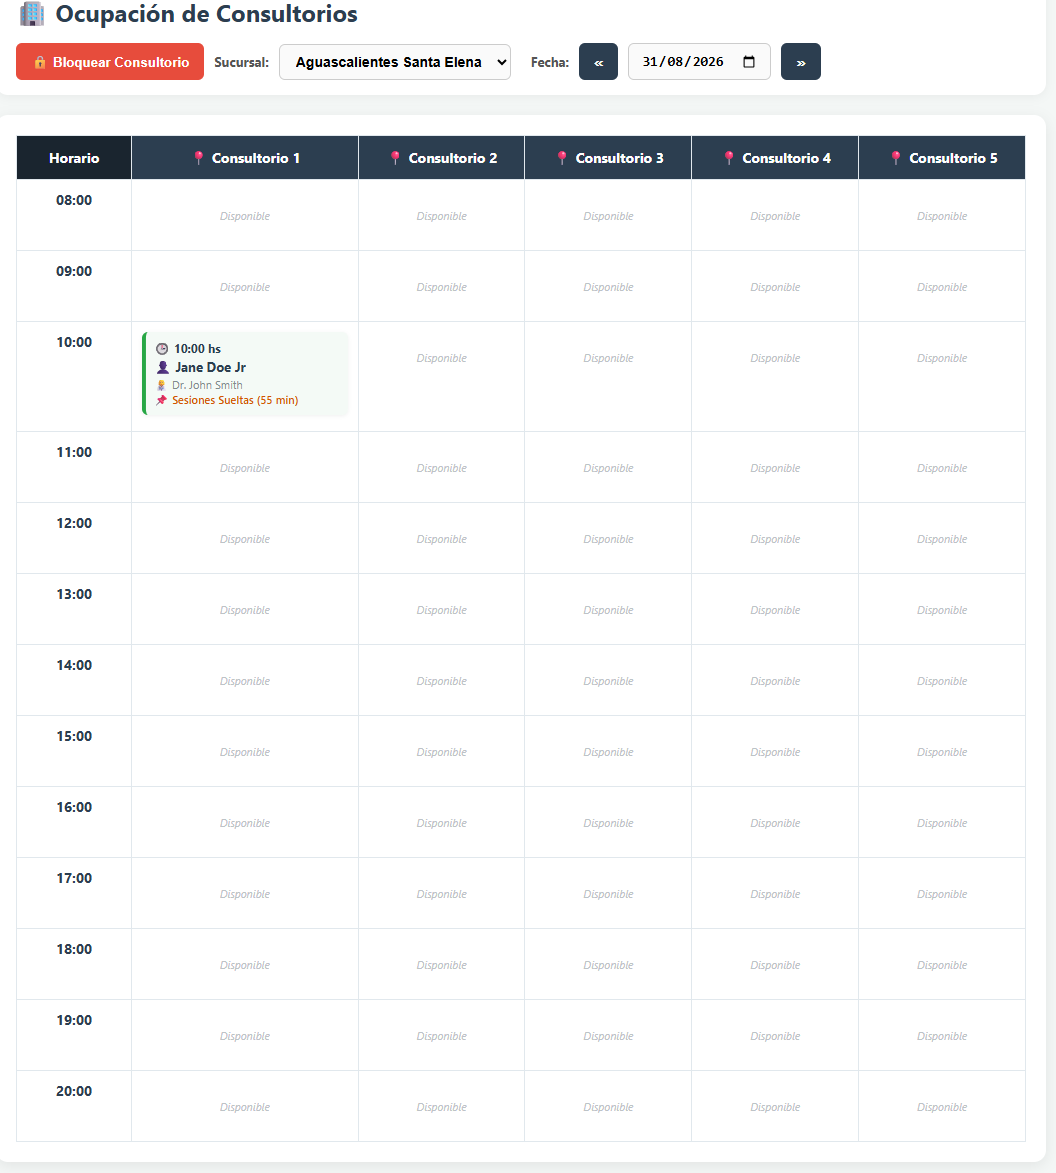Click the building icon beside page title
Screen dimensions: 1056x1173
point(32,13)
